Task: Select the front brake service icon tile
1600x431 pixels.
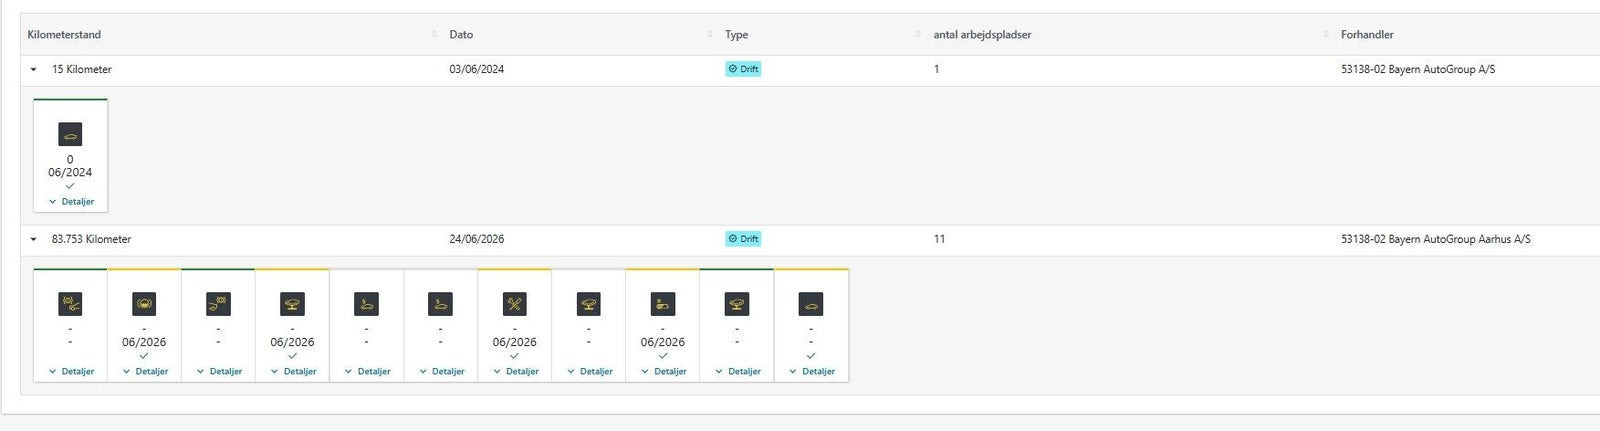Action: [70, 304]
